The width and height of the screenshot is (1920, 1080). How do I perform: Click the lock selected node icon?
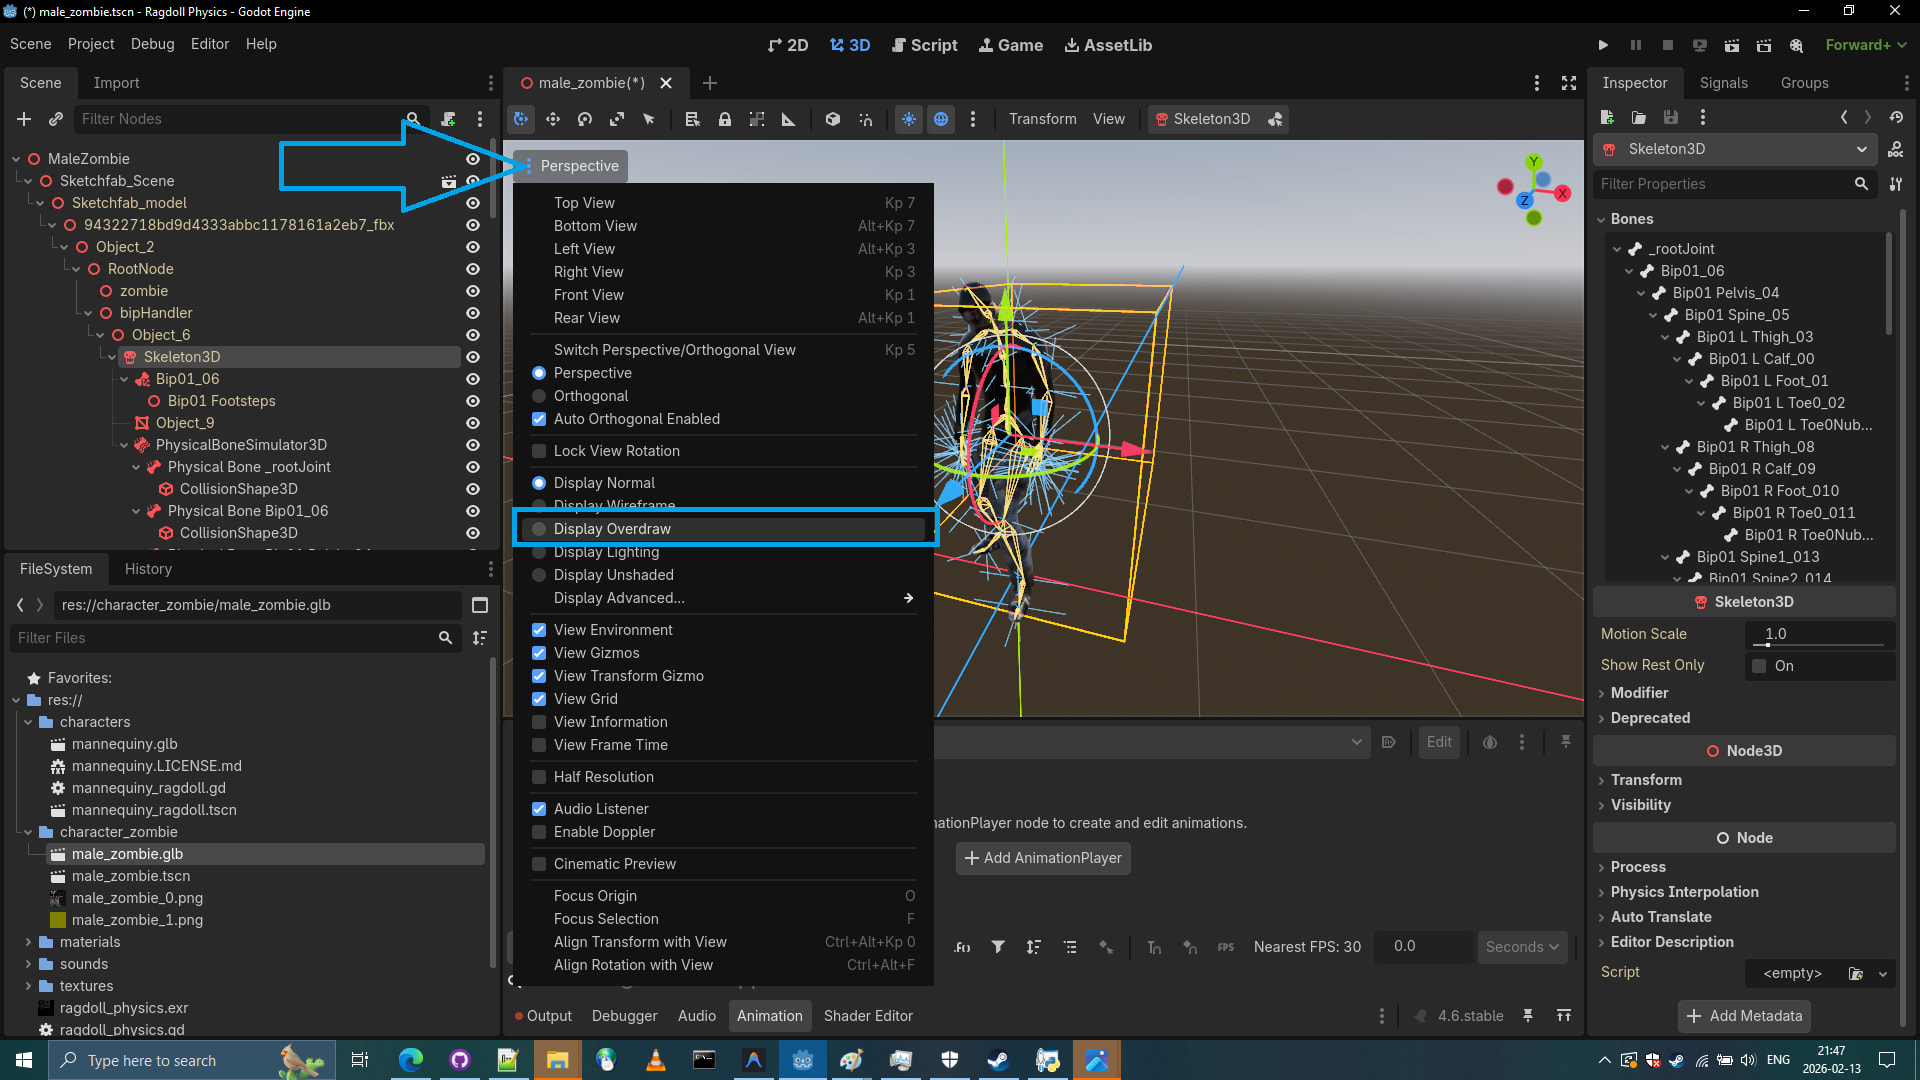point(725,119)
